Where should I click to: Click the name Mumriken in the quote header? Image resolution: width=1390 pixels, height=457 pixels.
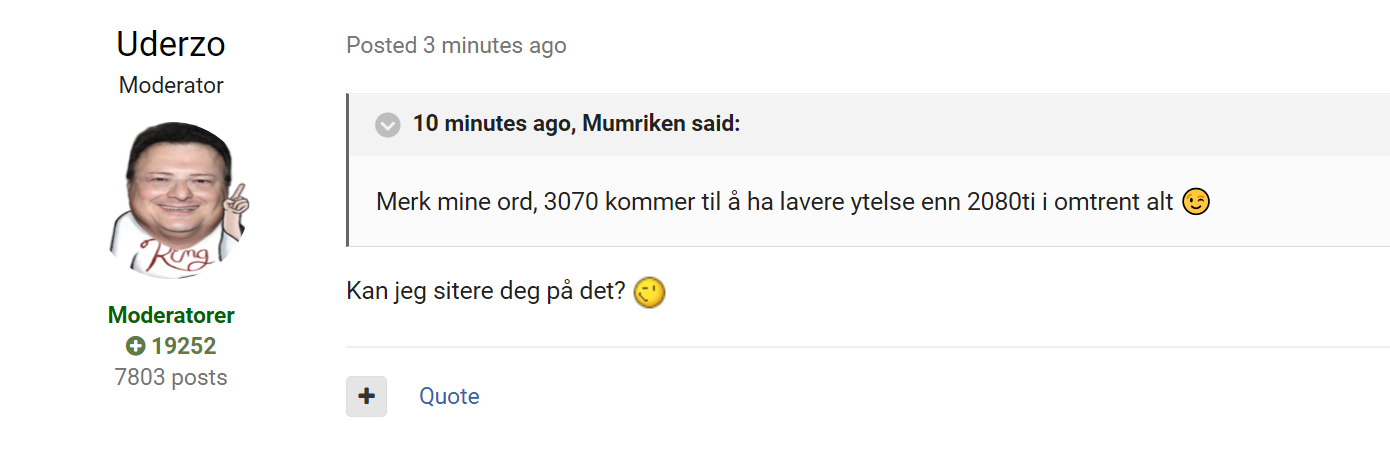[628, 124]
